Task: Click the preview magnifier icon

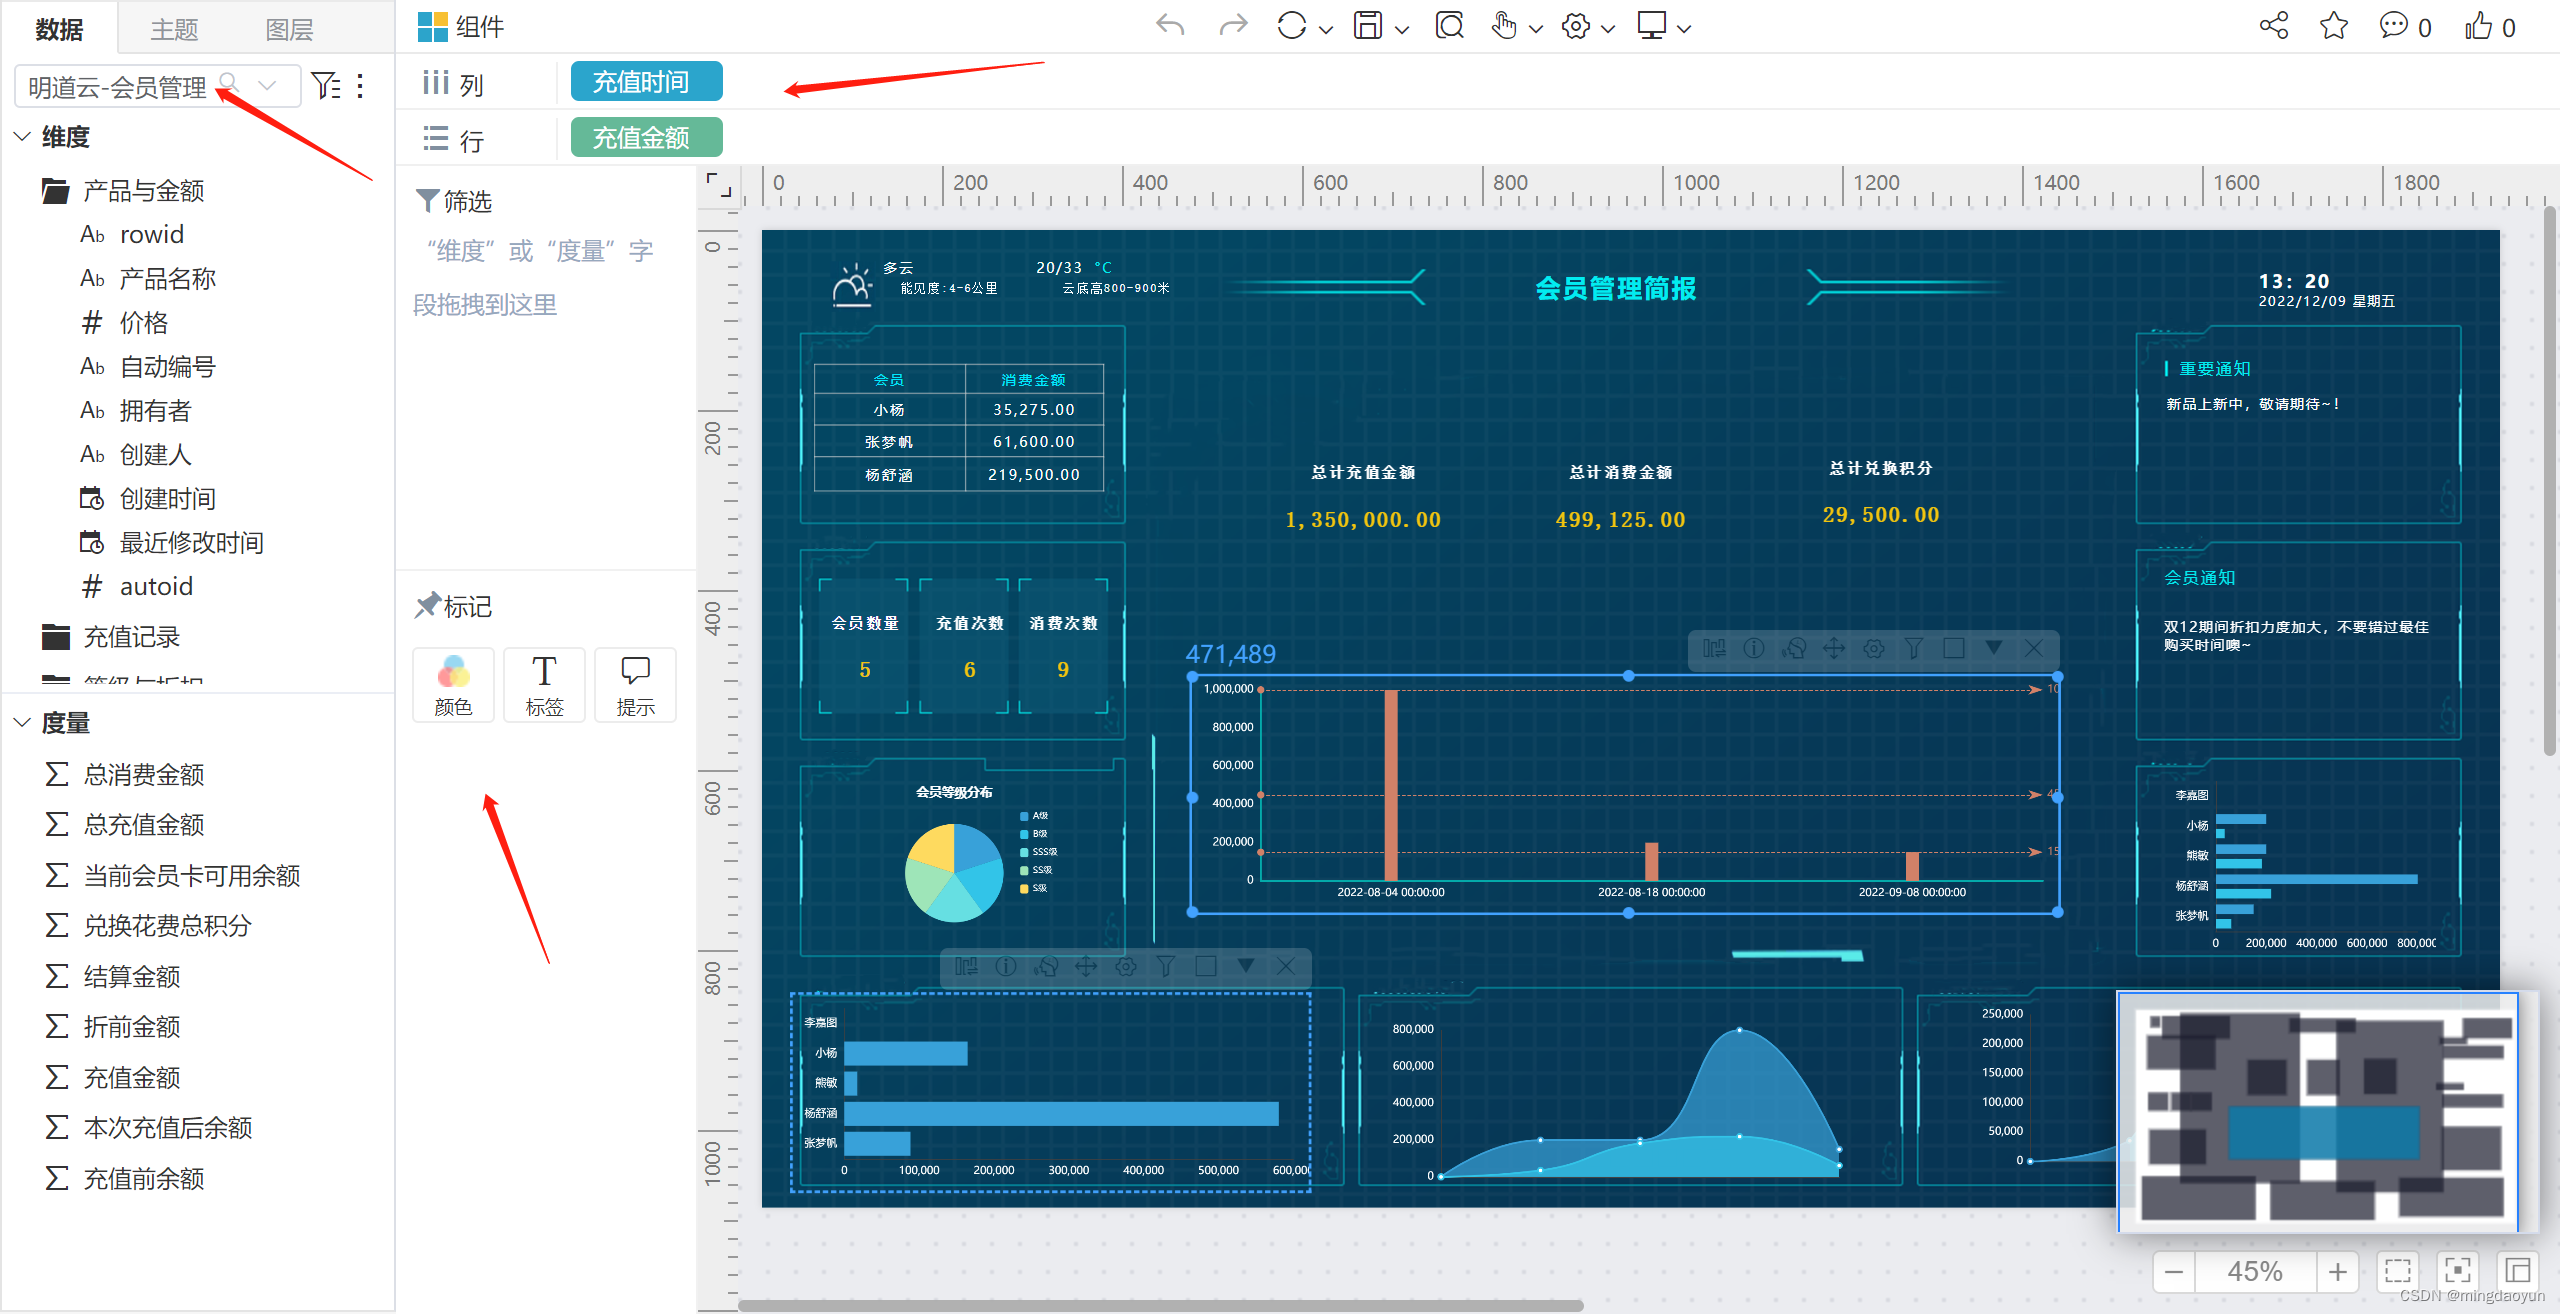Action: coord(1448,26)
